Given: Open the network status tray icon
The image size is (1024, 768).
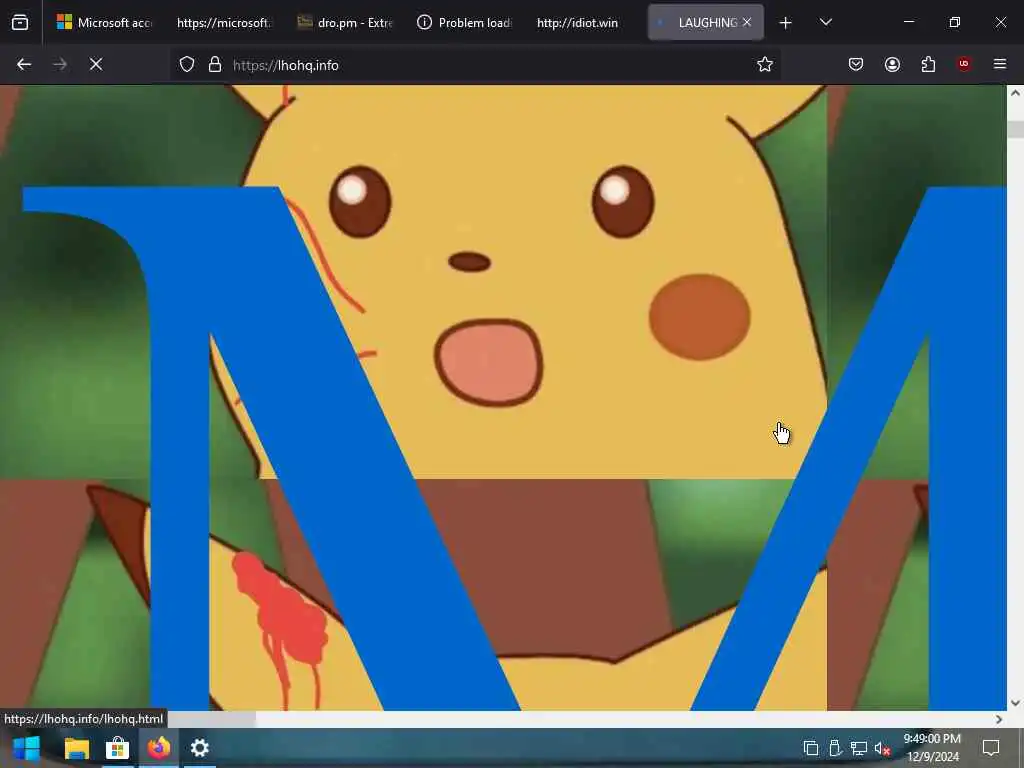Looking at the screenshot, I should 859,748.
